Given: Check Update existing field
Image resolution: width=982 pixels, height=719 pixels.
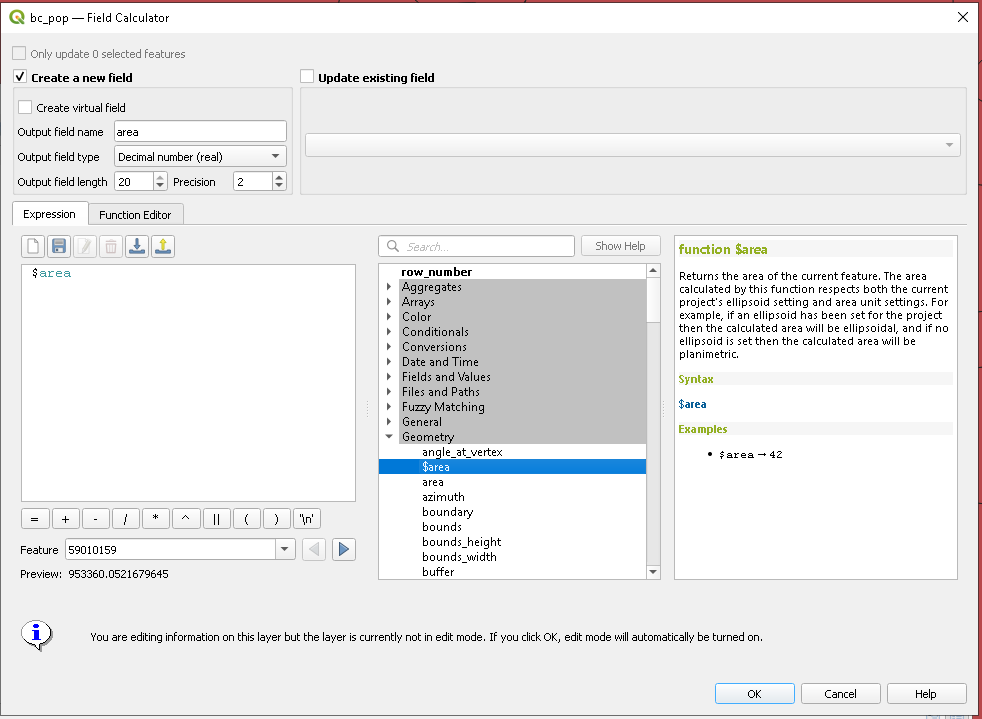Looking at the screenshot, I should click(307, 77).
